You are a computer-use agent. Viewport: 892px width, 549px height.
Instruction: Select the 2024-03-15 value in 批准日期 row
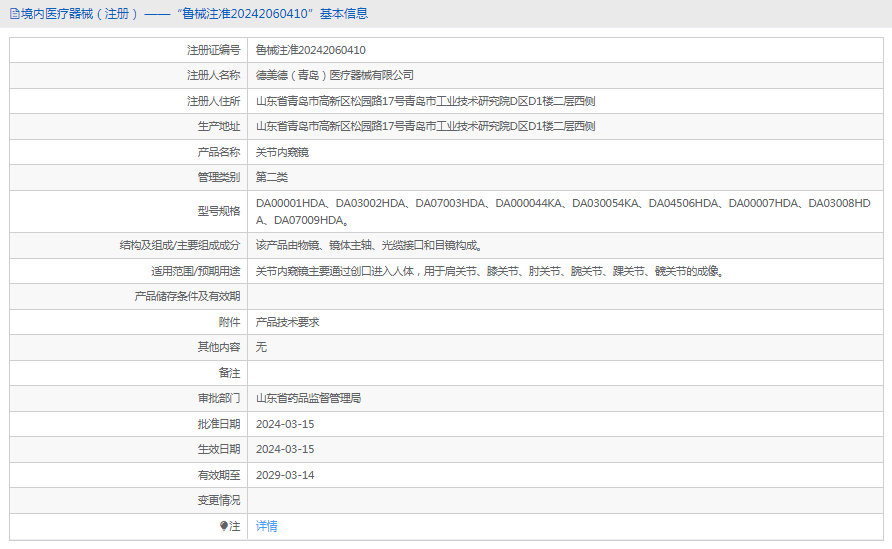[x=285, y=424]
